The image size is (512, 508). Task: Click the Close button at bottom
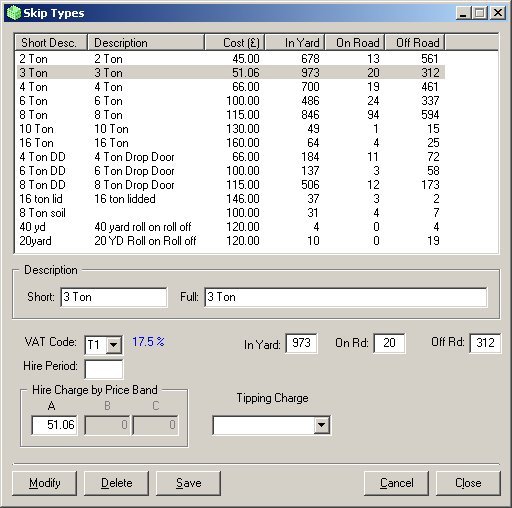[x=468, y=483]
